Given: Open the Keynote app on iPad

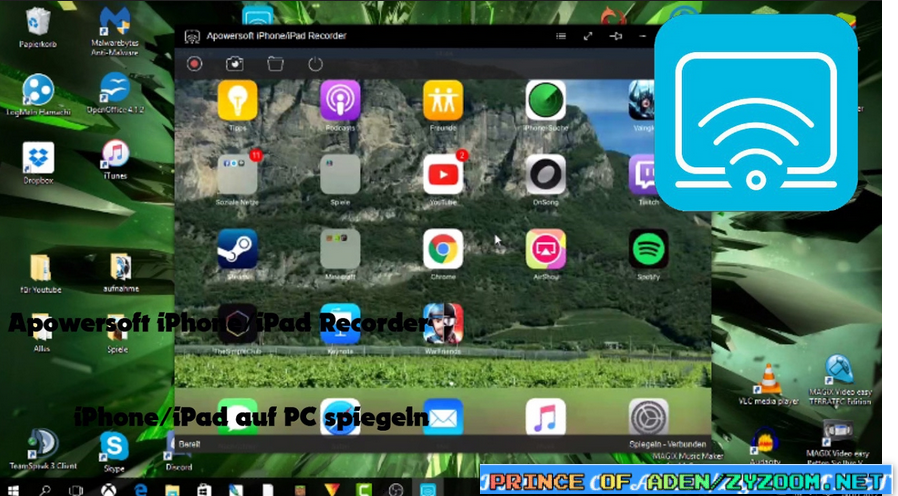Looking at the screenshot, I should pos(340,324).
